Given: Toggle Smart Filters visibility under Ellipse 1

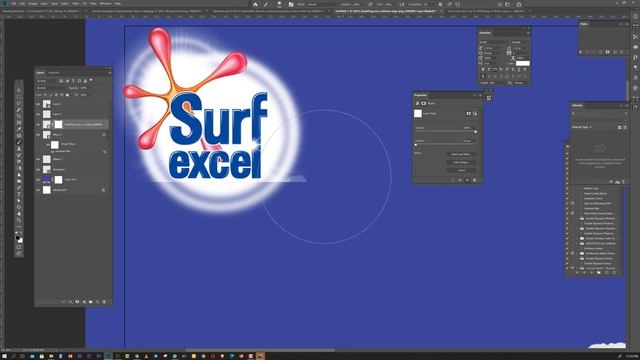Looking at the screenshot, I should [48, 144].
